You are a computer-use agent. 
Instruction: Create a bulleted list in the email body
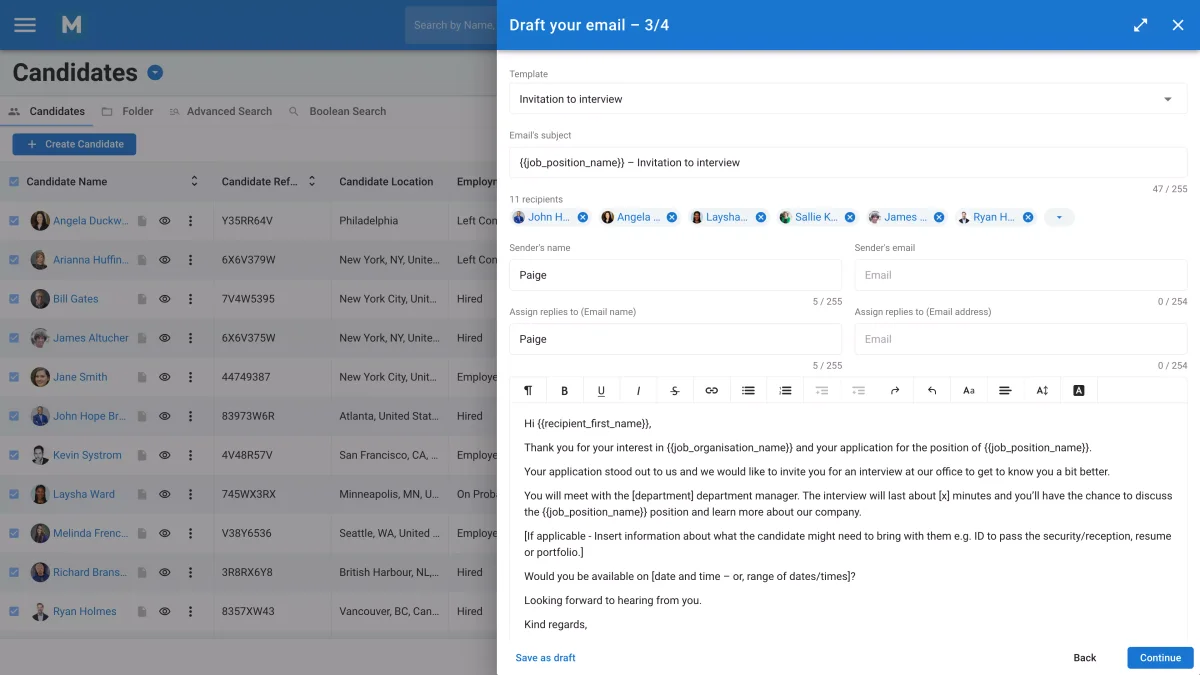[x=748, y=390]
